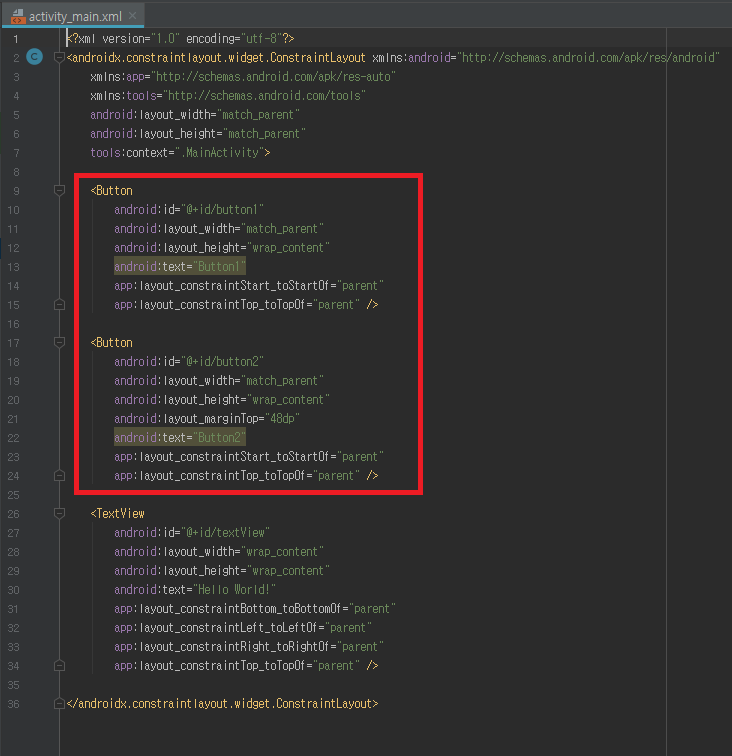
Task: Click the related class gutter icon on line 2
Action: click(33, 58)
